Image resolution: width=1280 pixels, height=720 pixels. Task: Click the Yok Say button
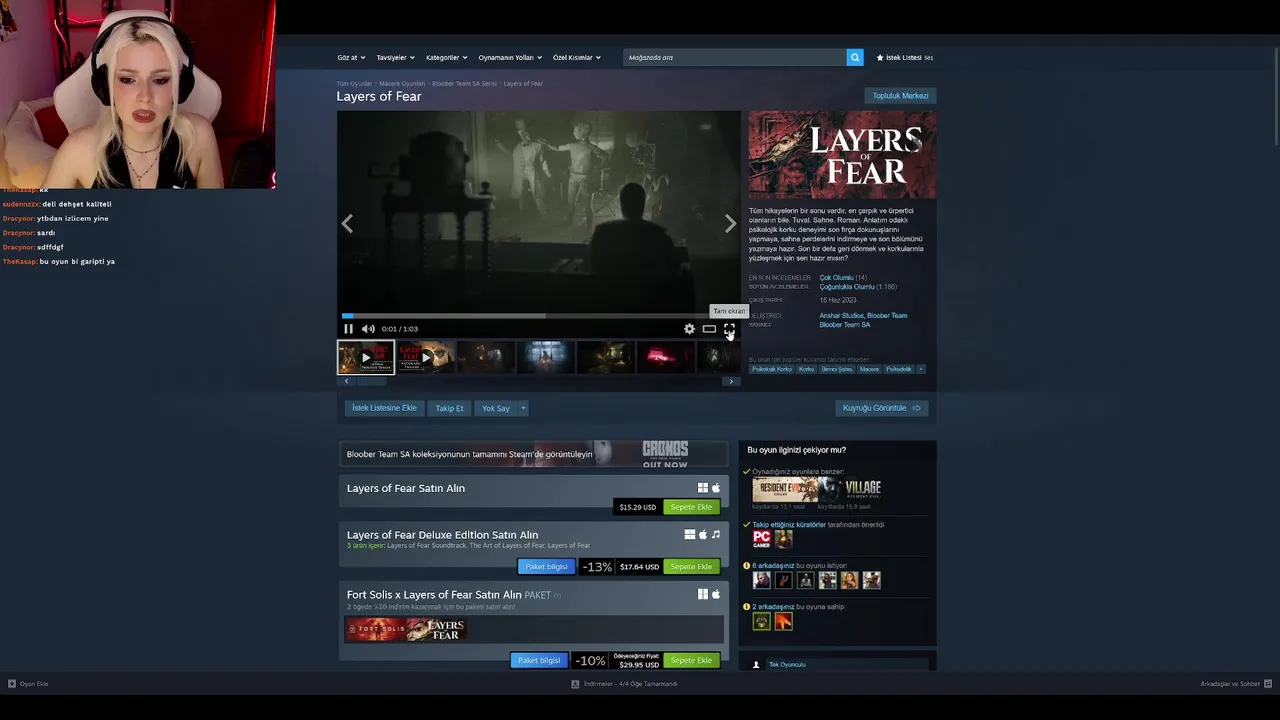pyautogui.click(x=496, y=408)
